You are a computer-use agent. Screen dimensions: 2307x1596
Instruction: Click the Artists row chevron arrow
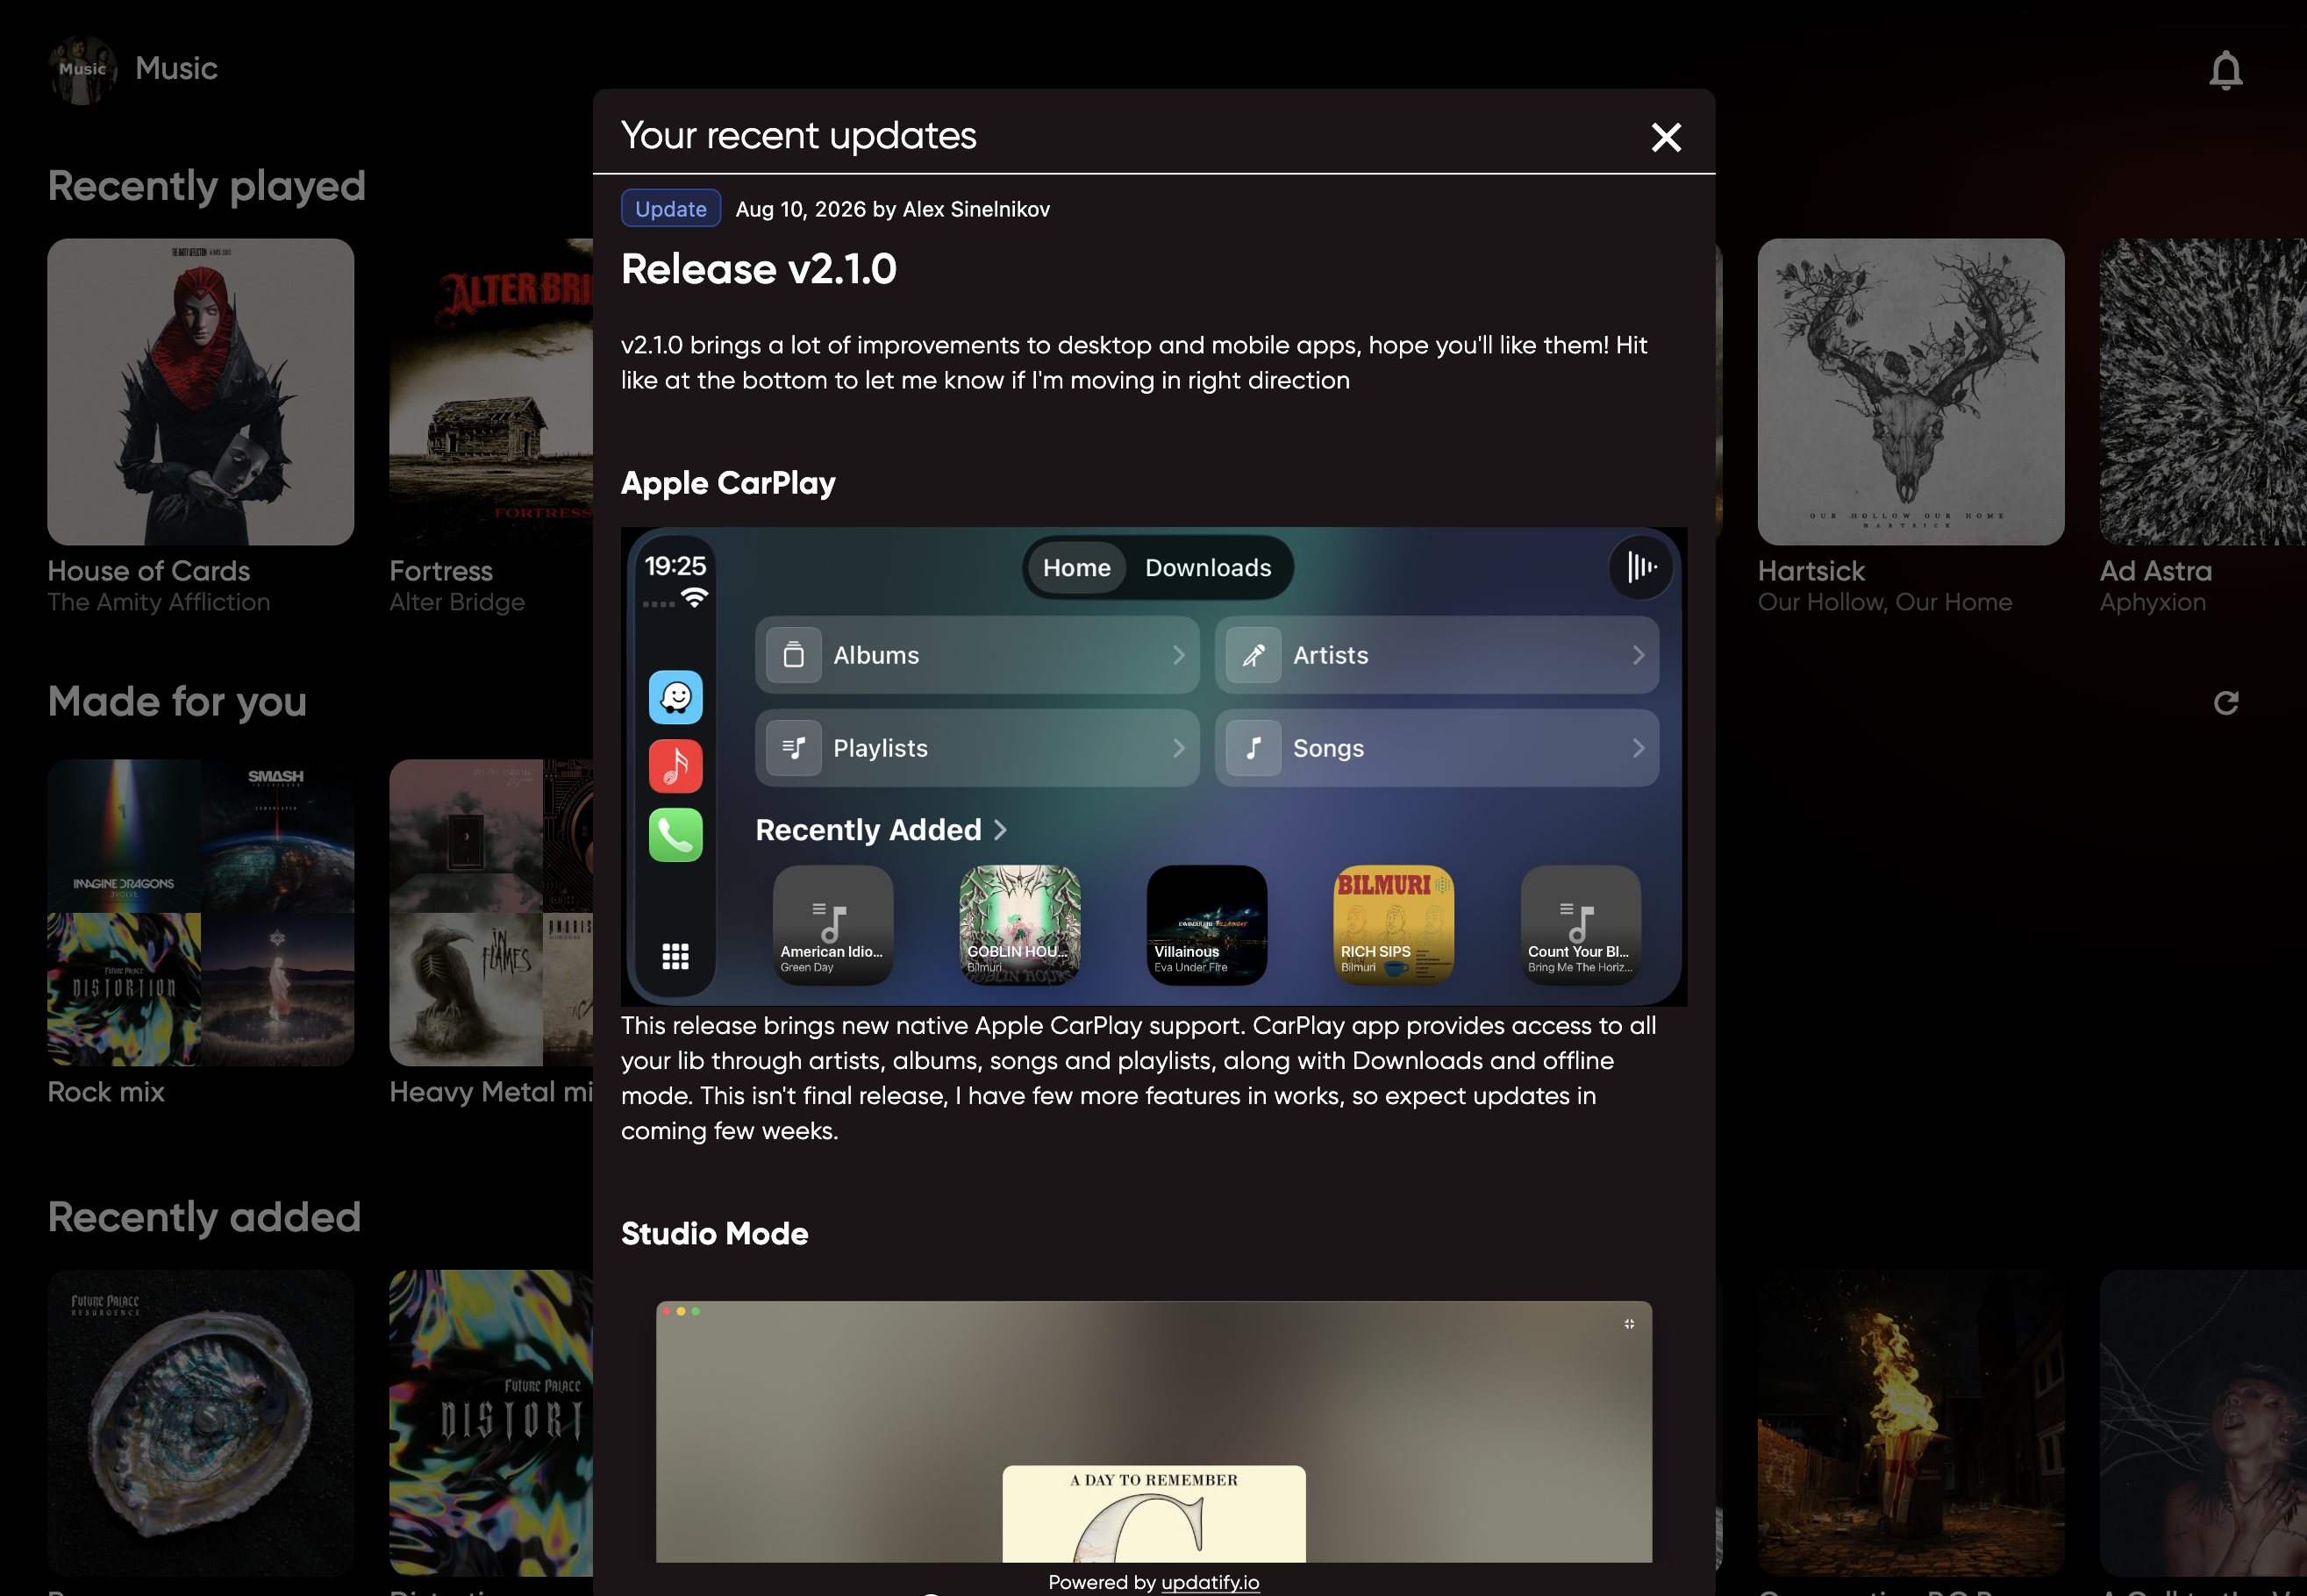pyautogui.click(x=1638, y=655)
